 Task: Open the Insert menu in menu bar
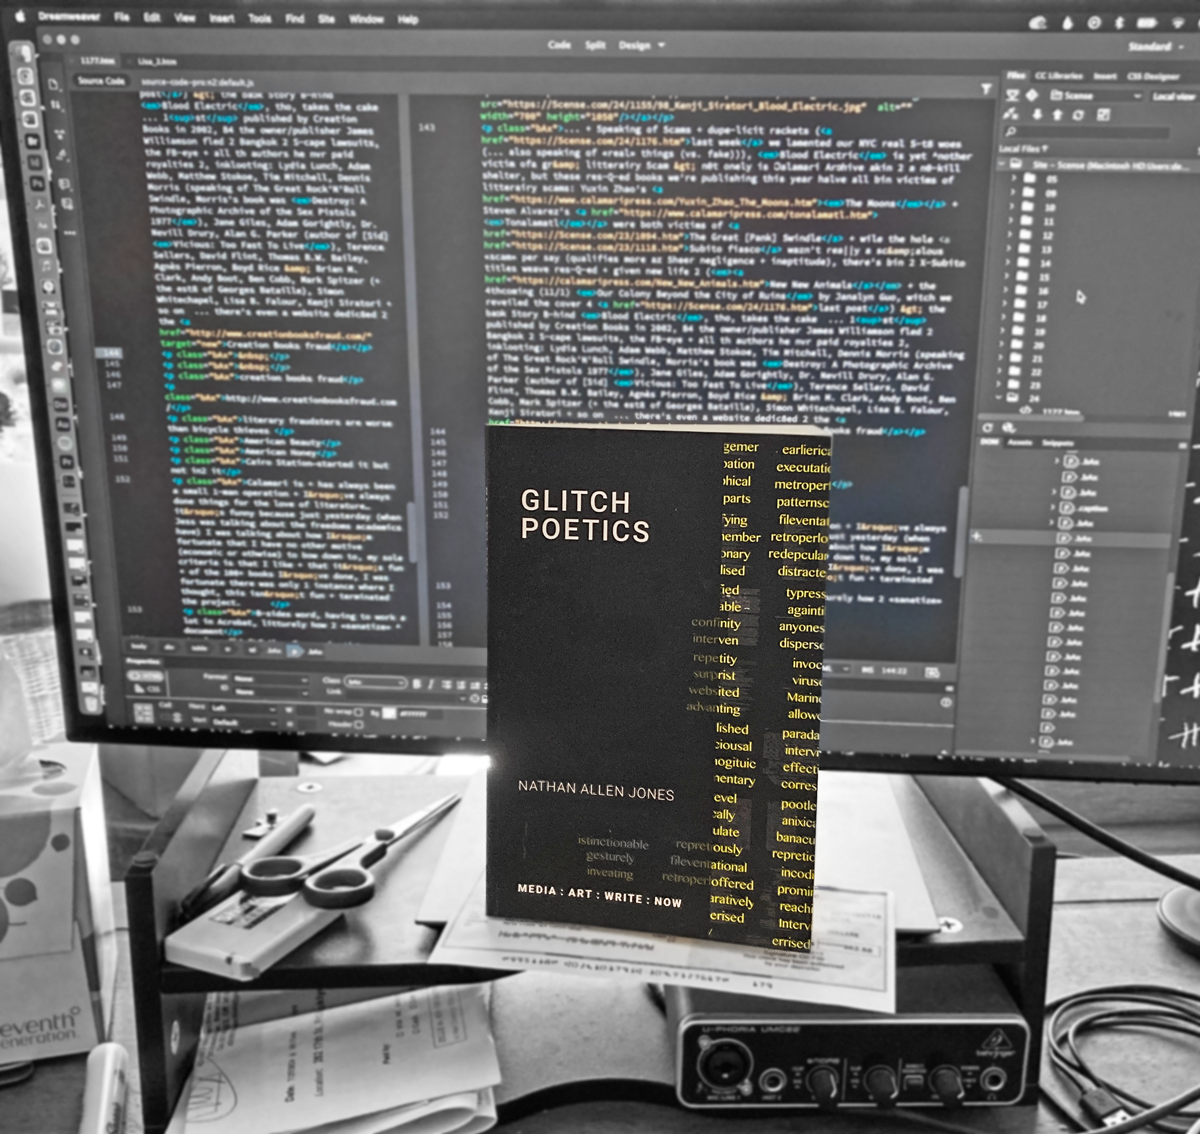tap(222, 18)
